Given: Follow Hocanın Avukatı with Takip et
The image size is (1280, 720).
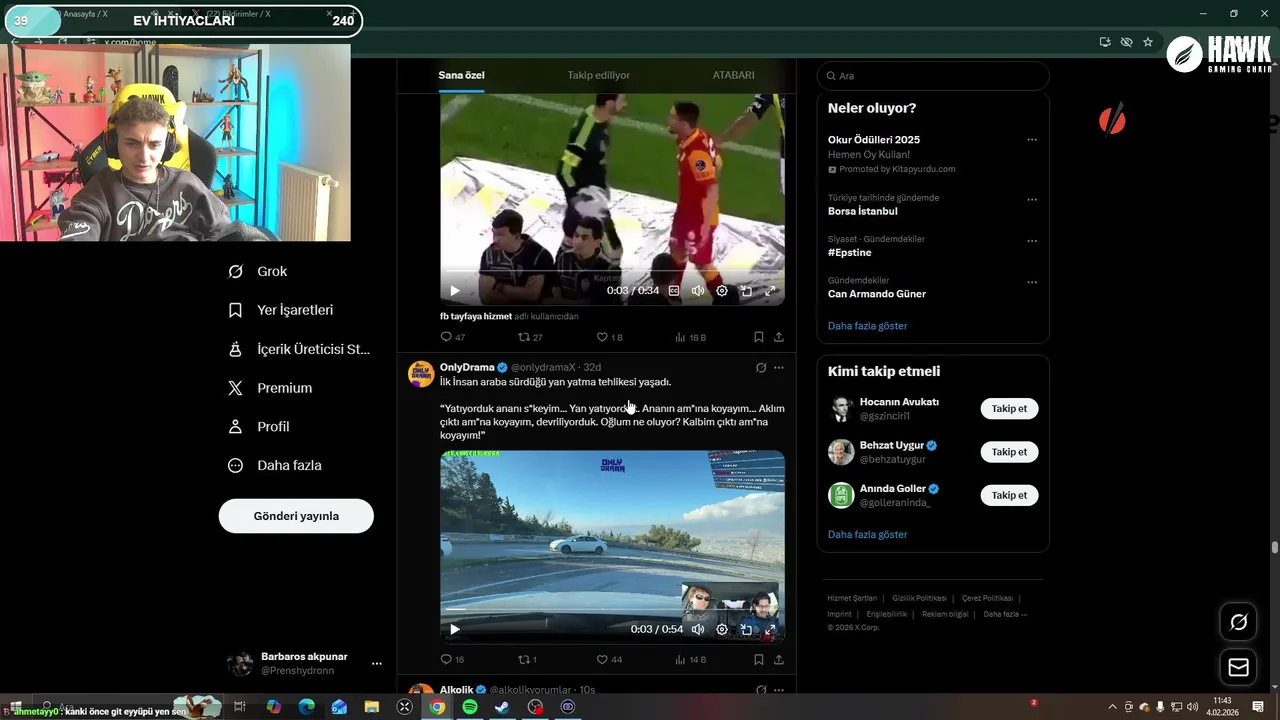Looking at the screenshot, I should [x=1009, y=408].
